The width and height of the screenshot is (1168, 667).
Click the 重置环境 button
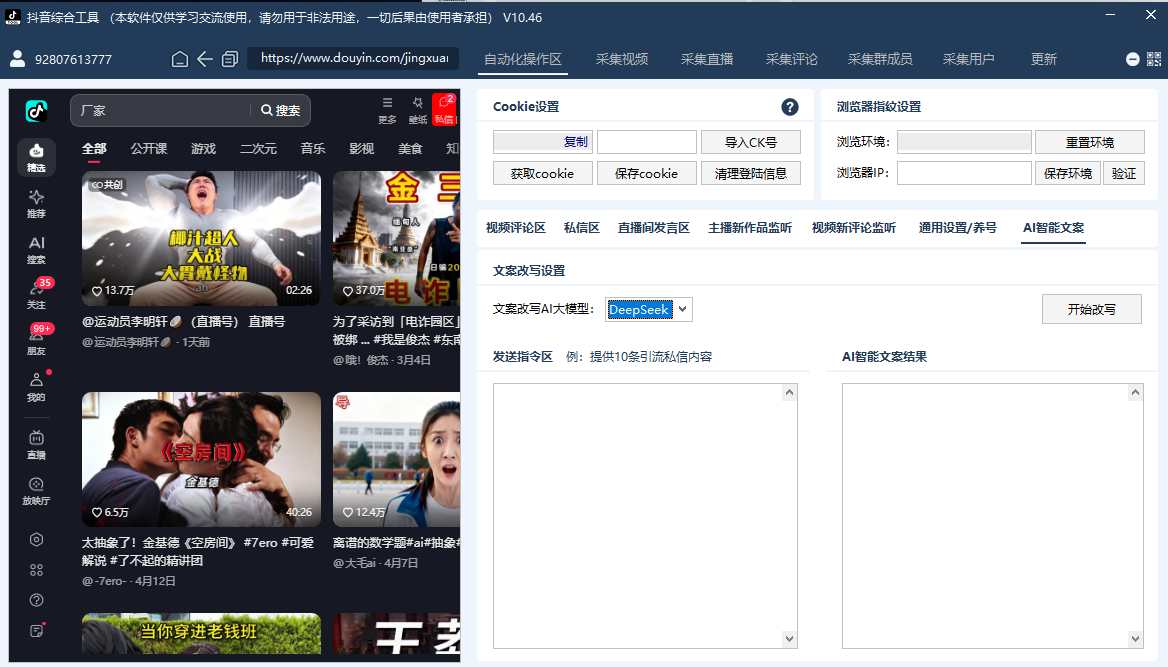1090,142
